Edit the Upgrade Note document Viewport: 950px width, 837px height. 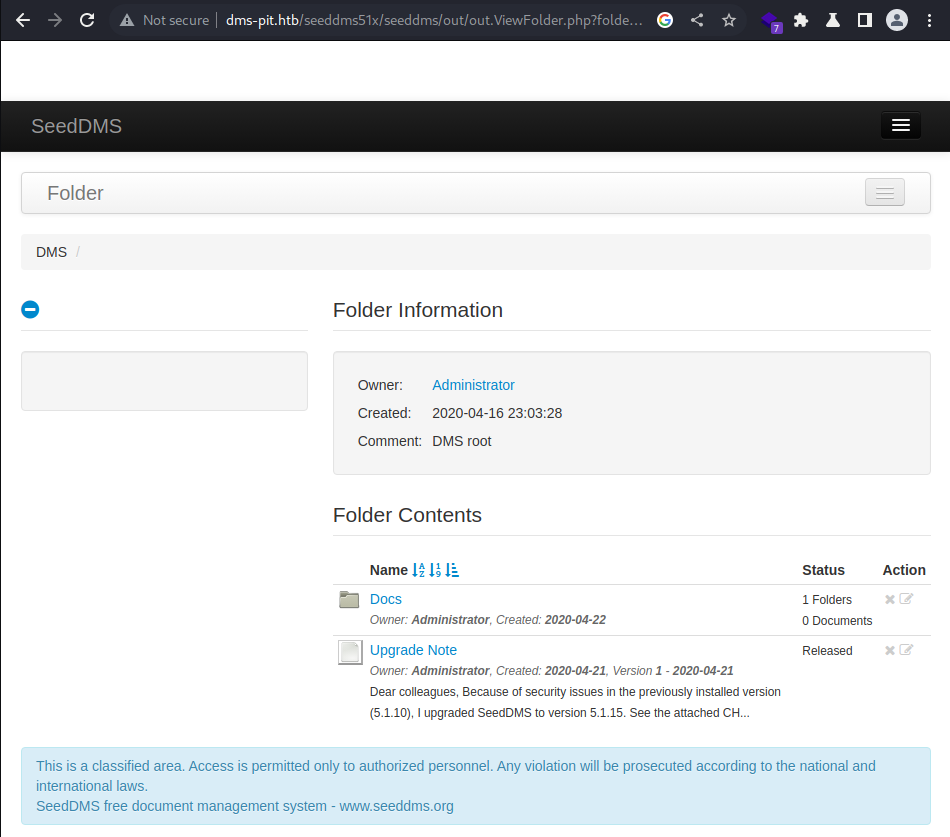(x=906, y=650)
